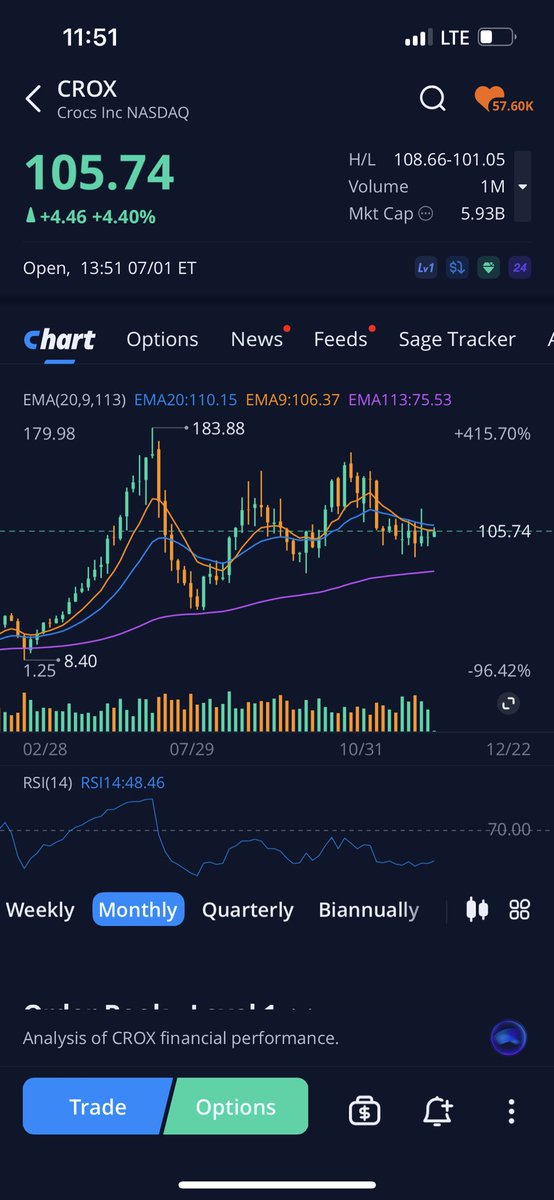
Task: Tap the +415.70% axis label
Action: coord(491,434)
